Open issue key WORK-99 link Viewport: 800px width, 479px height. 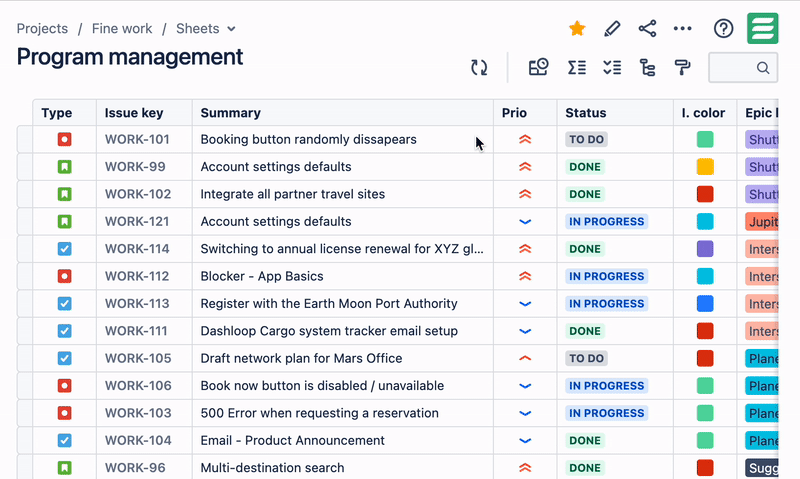(135, 167)
